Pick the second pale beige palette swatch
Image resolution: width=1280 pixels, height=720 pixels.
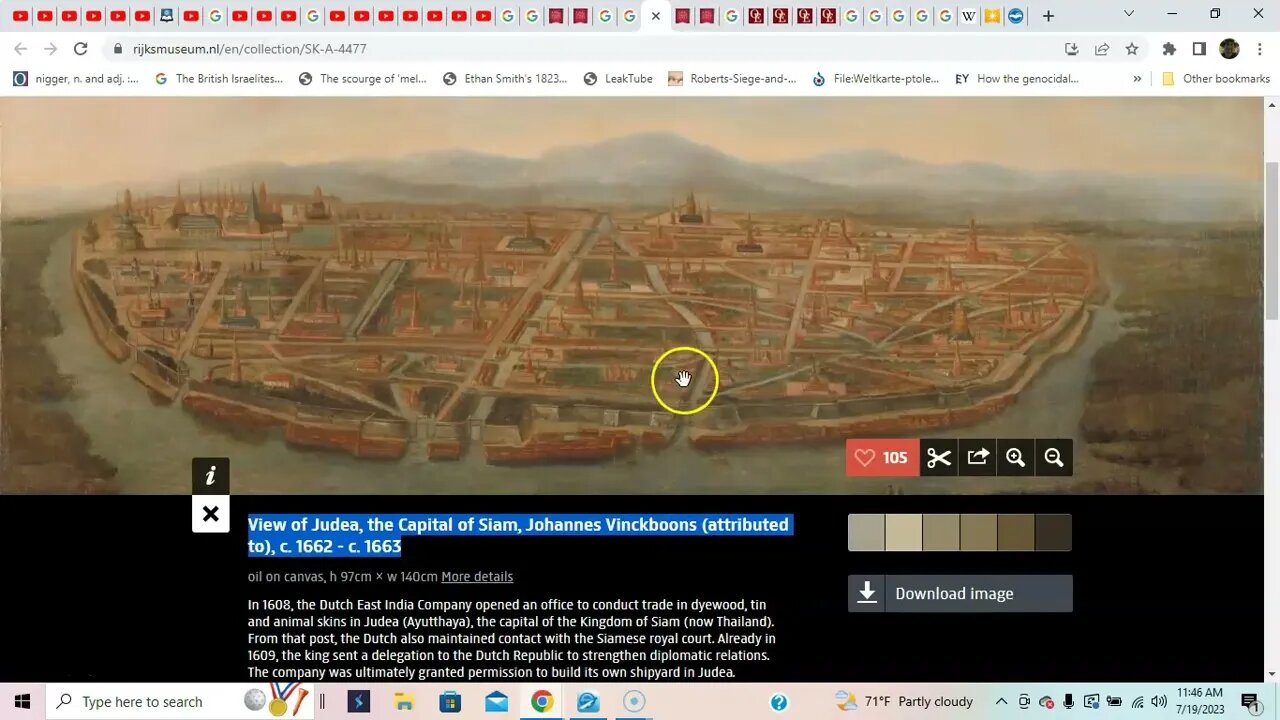pos(904,533)
